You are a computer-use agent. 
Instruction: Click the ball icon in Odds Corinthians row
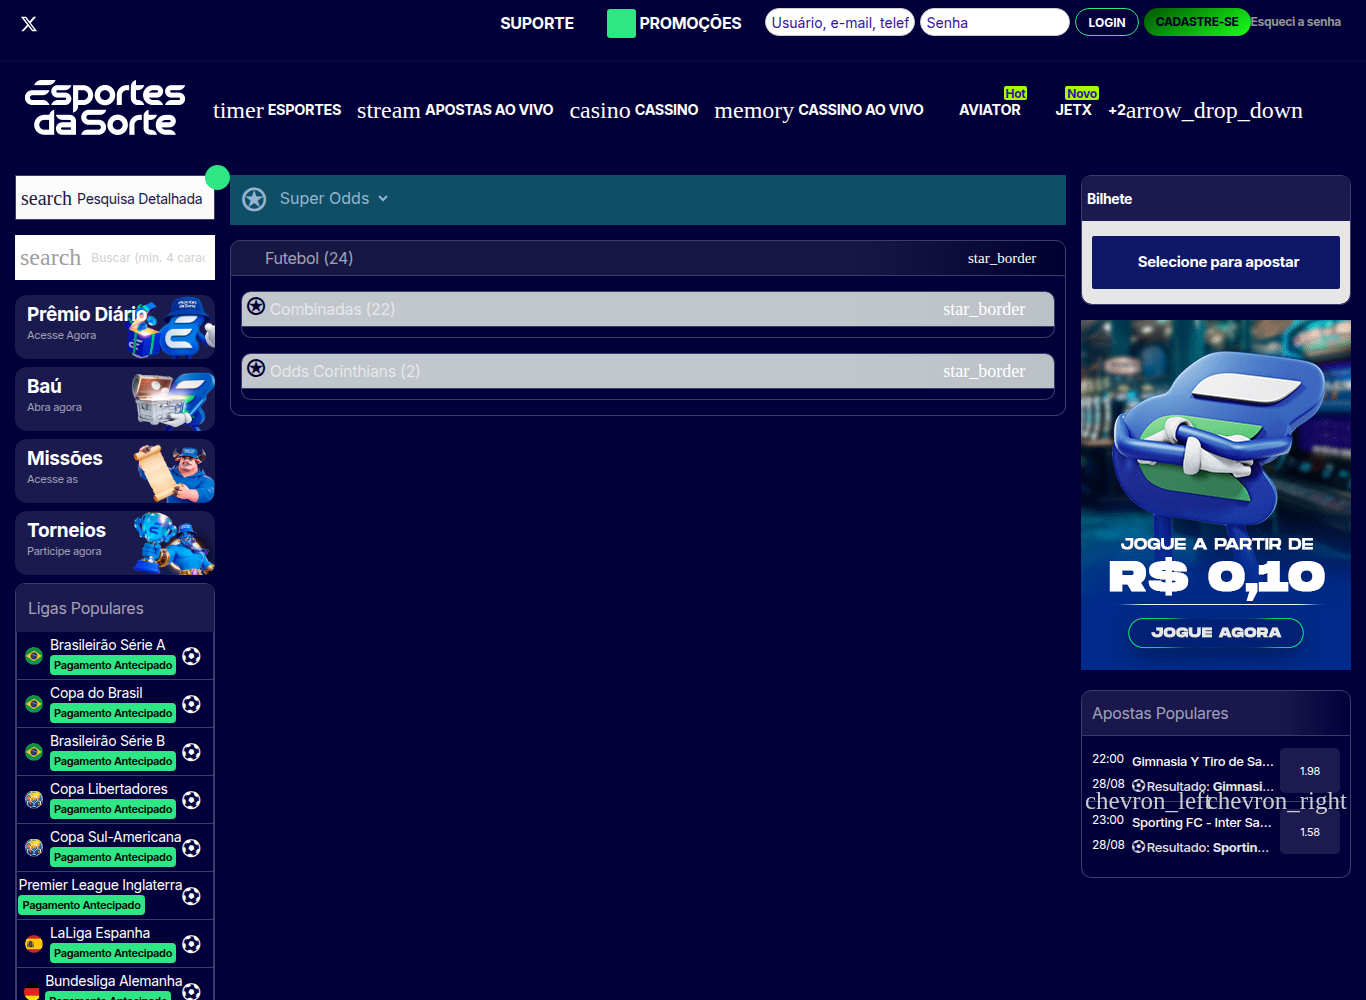pyautogui.click(x=256, y=369)
